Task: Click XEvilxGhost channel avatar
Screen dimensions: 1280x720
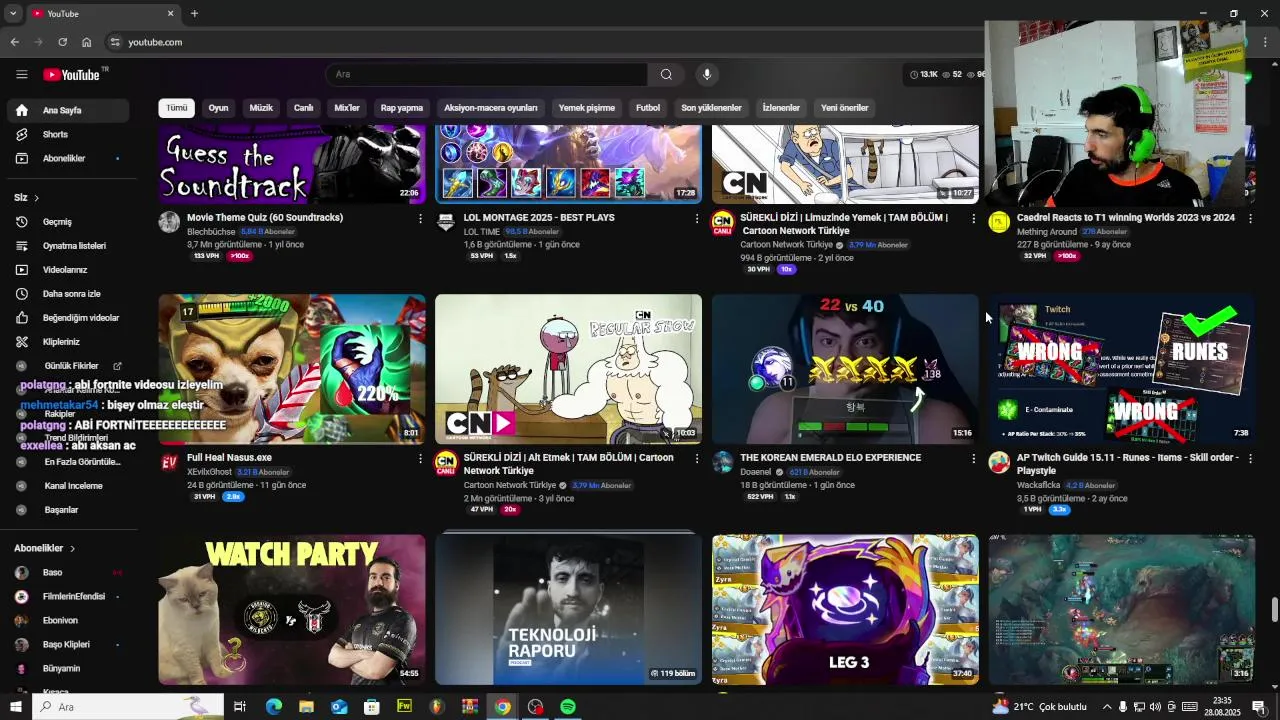Action: tap(169, 462)
